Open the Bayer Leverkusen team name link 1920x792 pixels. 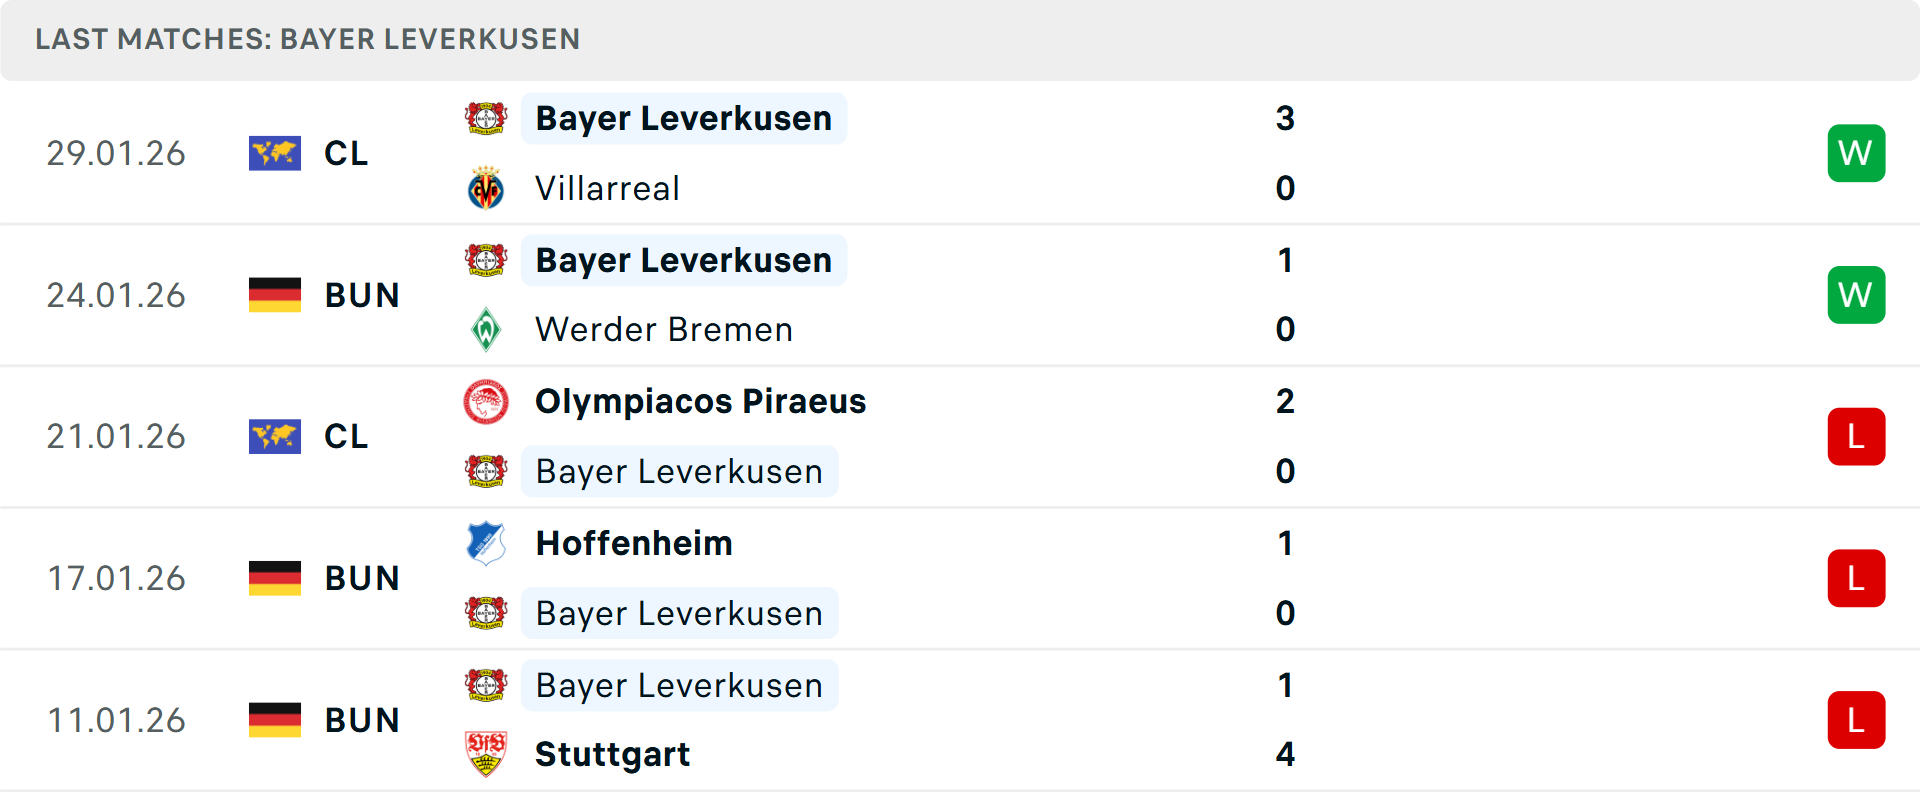pos(684,117)
